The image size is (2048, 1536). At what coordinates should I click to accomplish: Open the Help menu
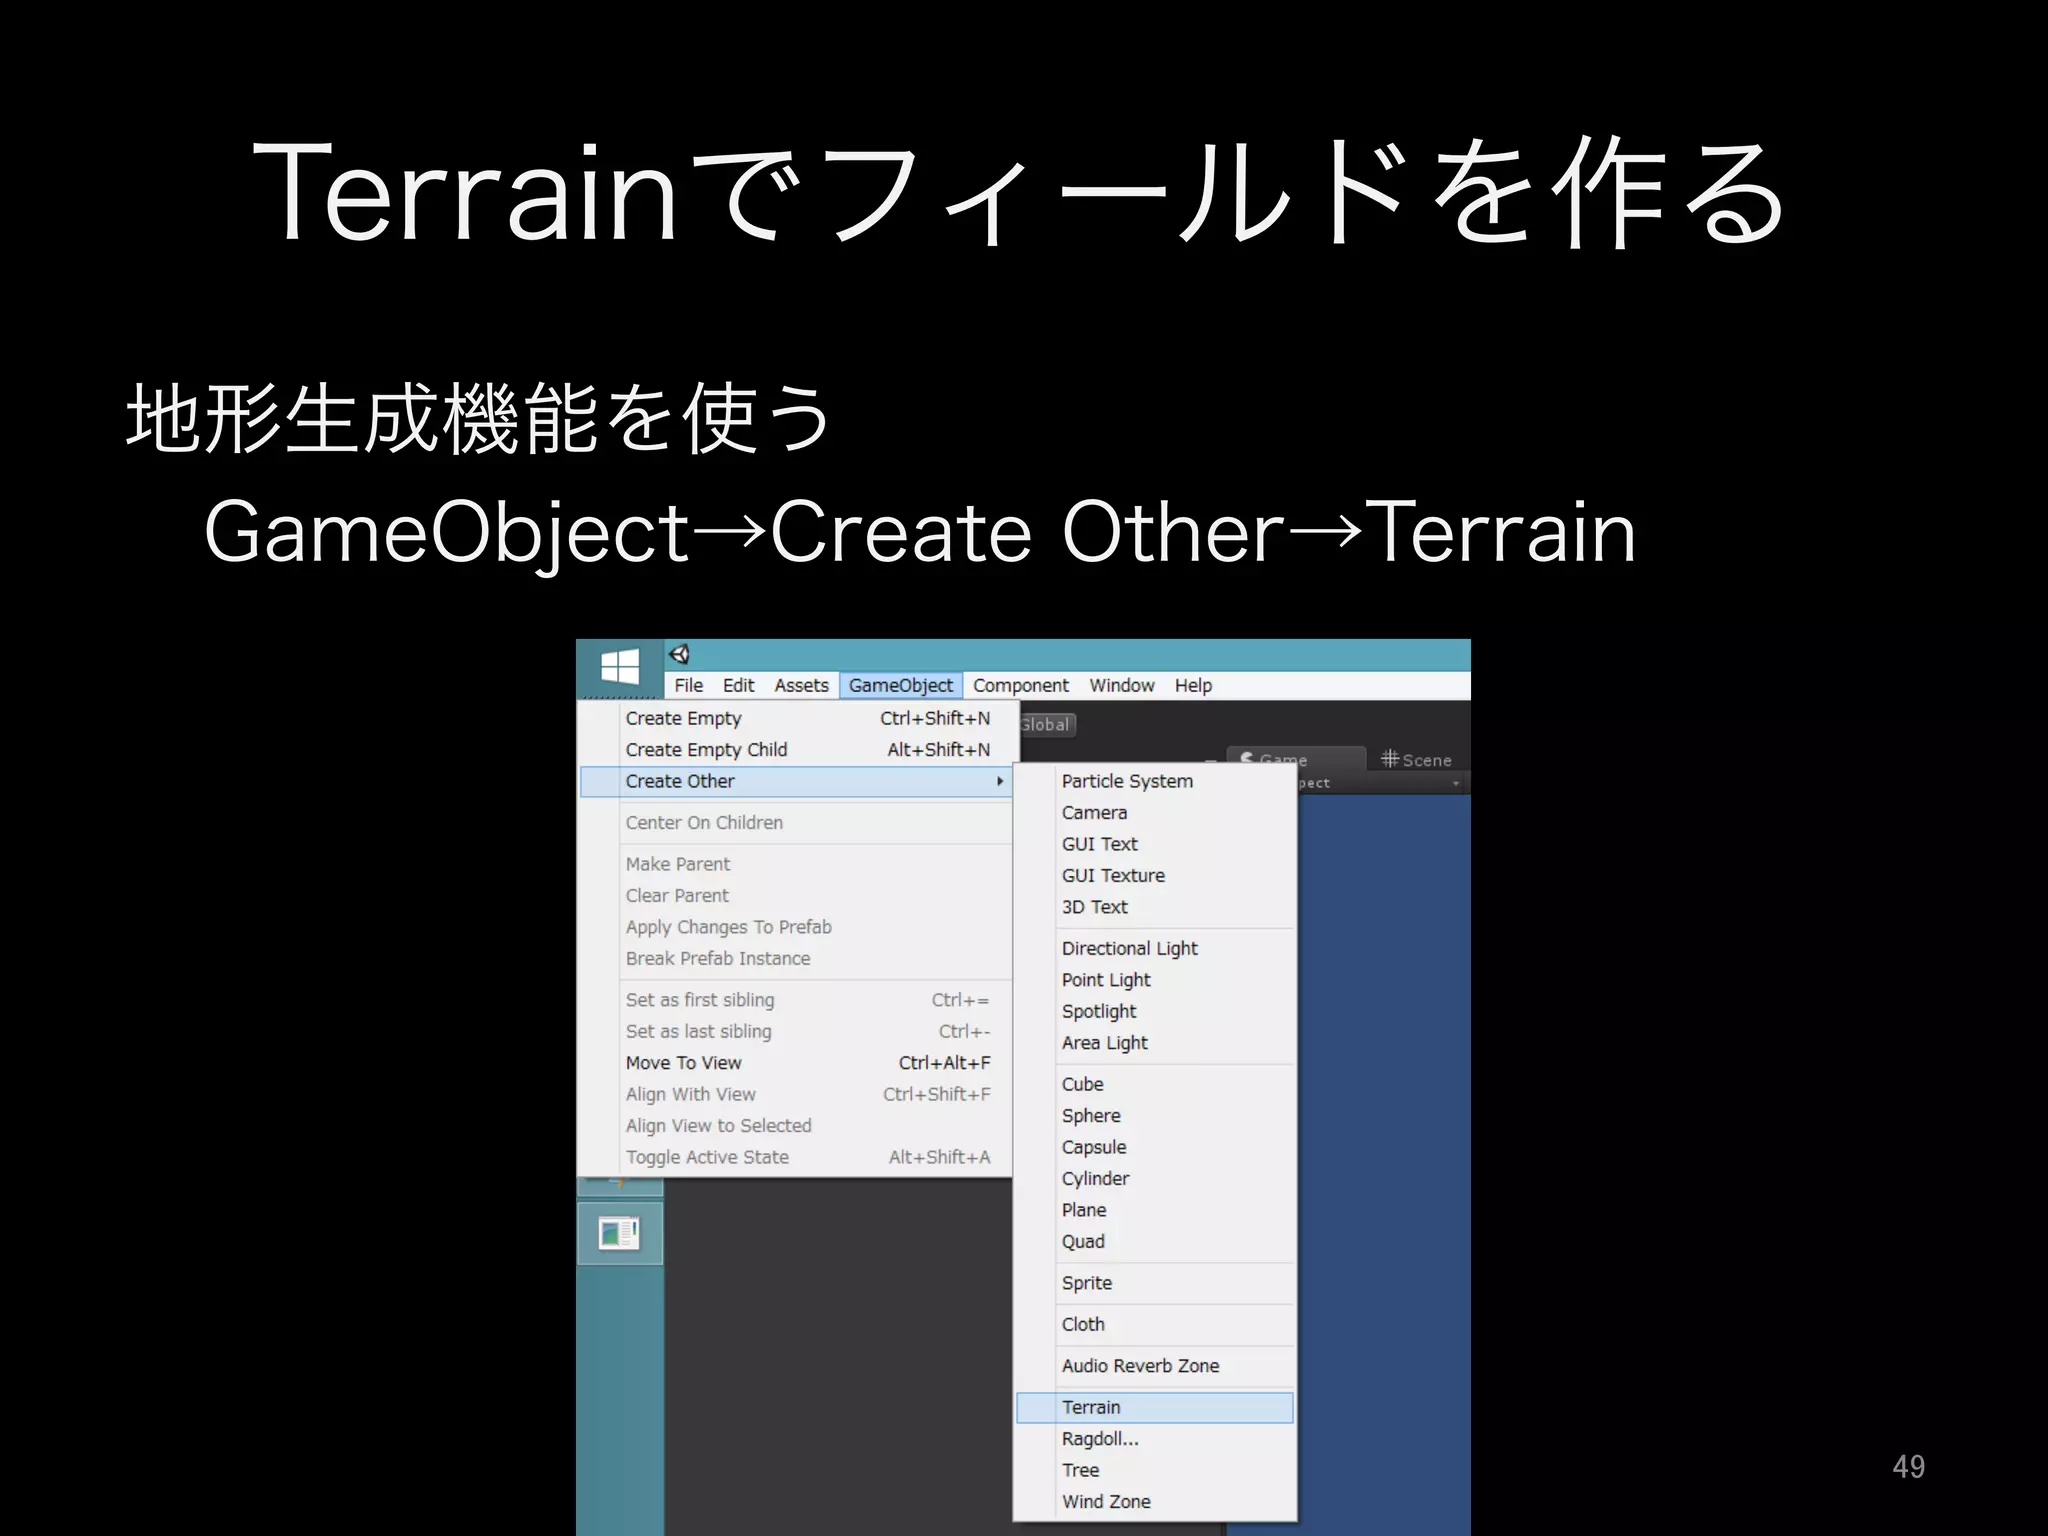pos(1193,685)
